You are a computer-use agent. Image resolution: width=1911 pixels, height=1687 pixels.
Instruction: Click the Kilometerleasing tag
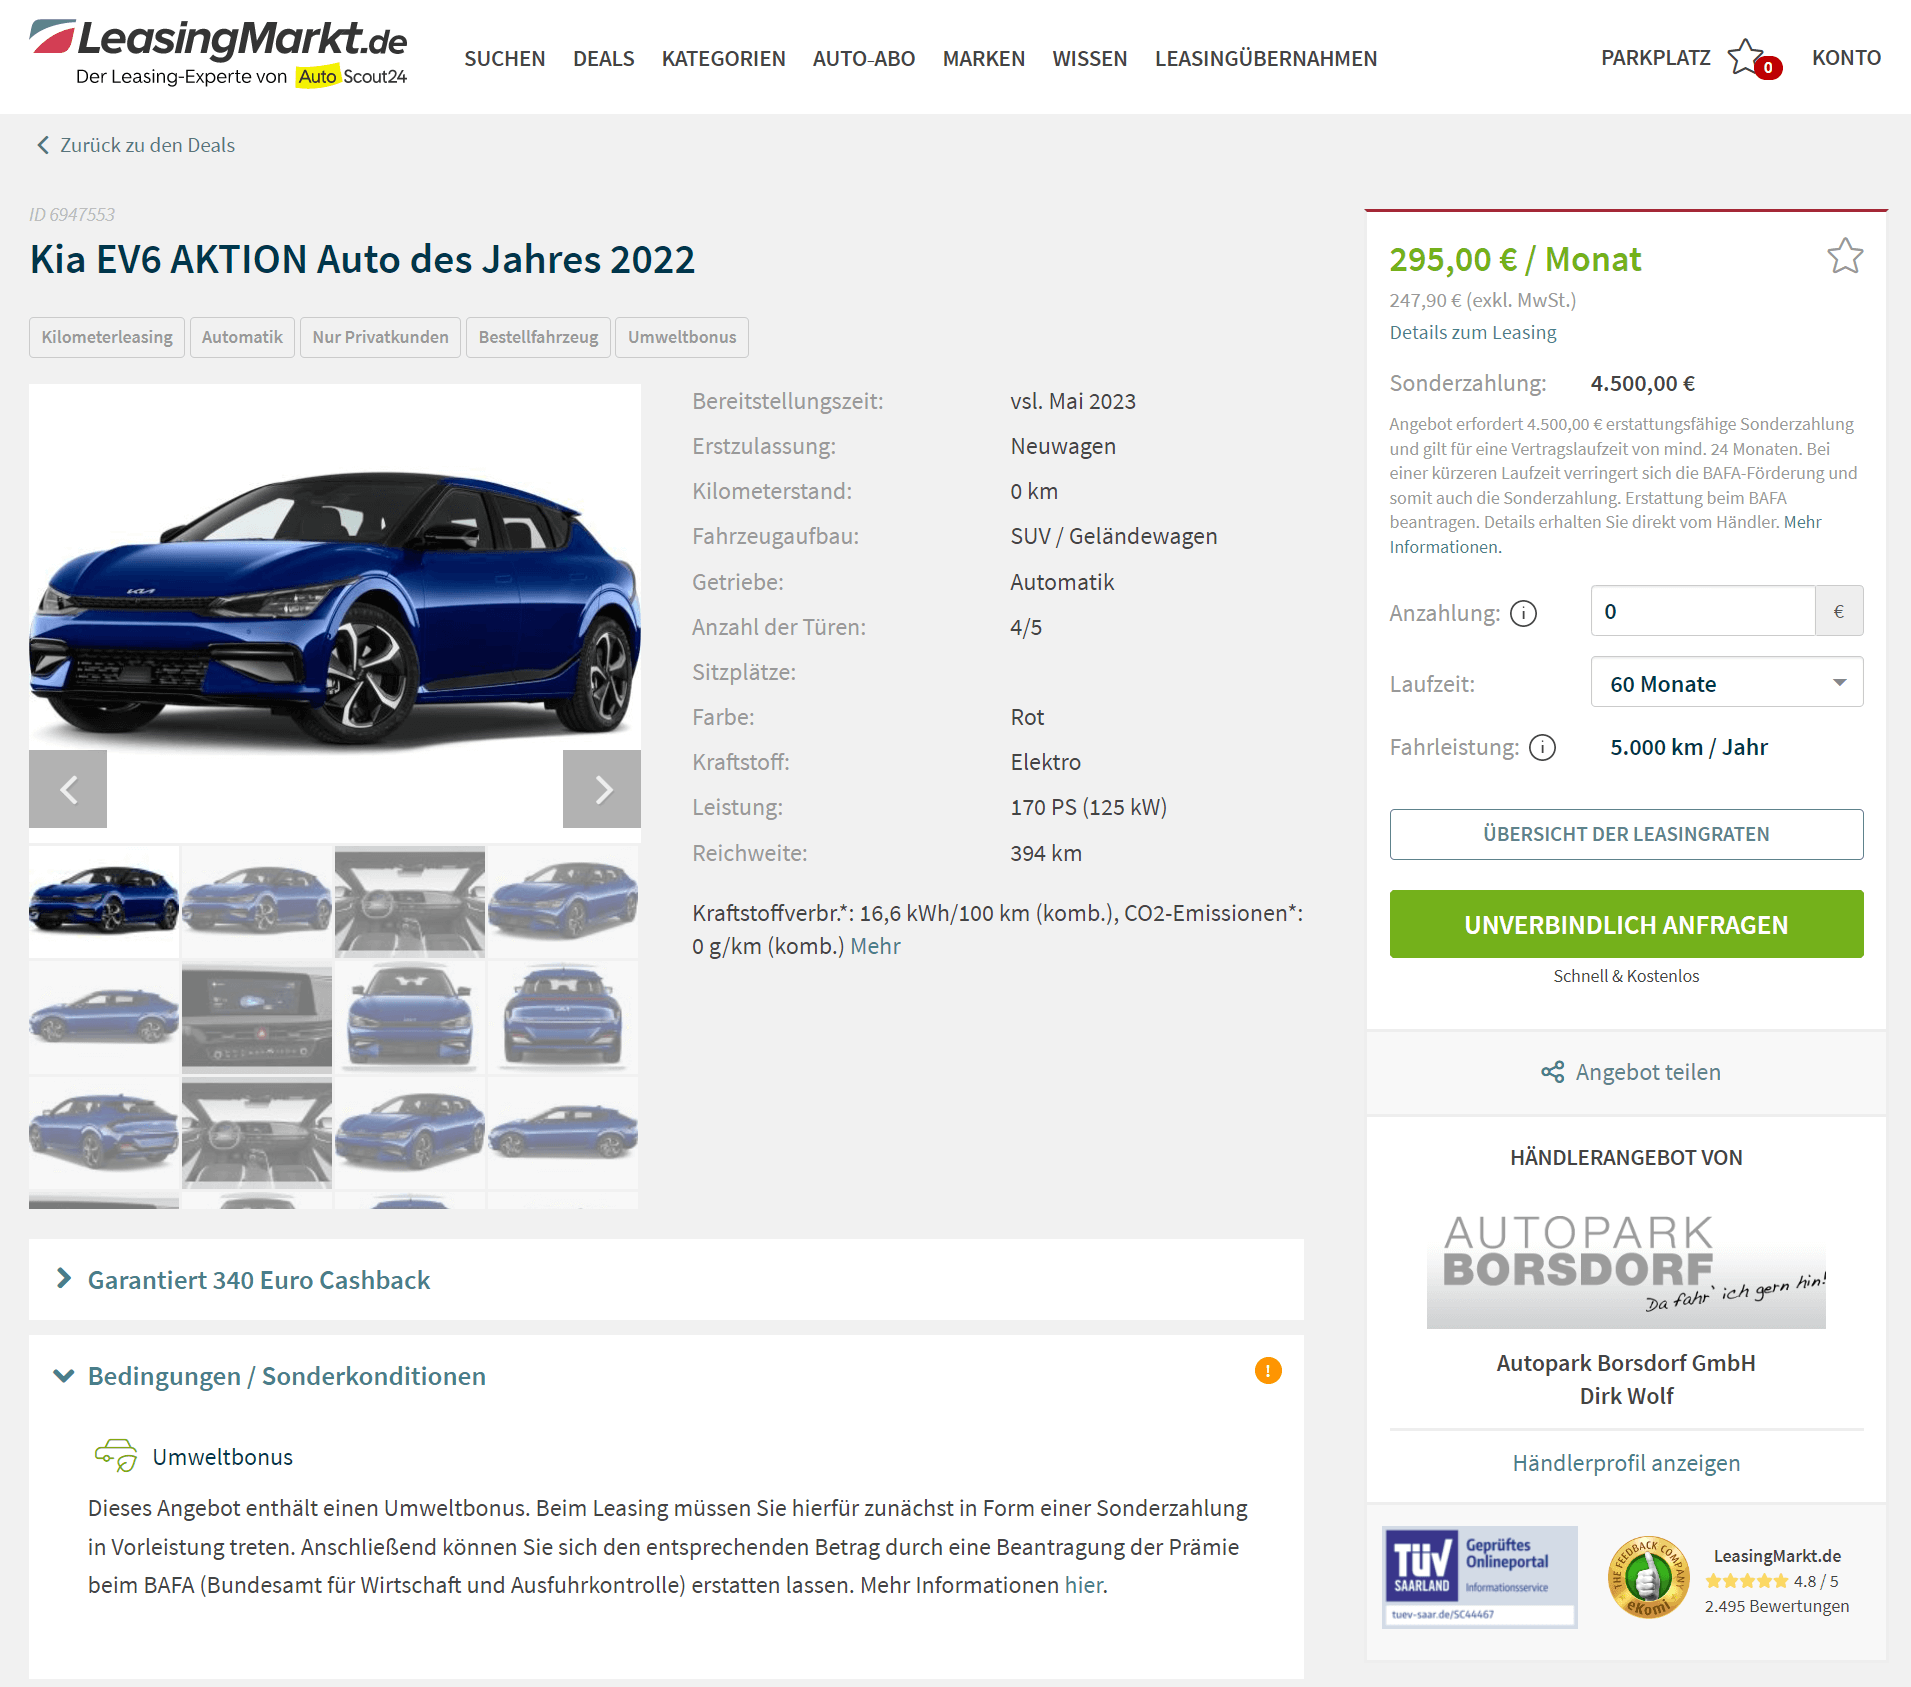tap(107, 337)
